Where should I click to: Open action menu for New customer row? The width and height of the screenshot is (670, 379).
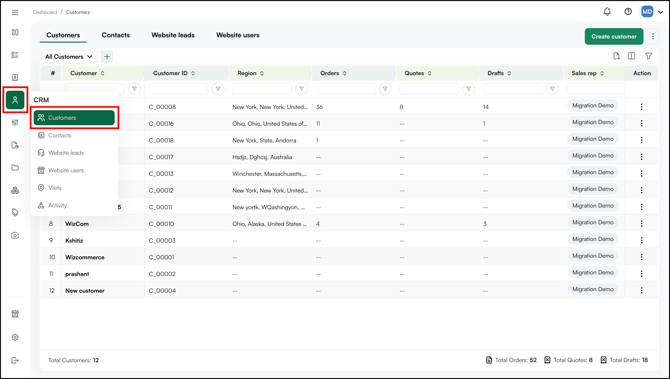coord(641,290)
